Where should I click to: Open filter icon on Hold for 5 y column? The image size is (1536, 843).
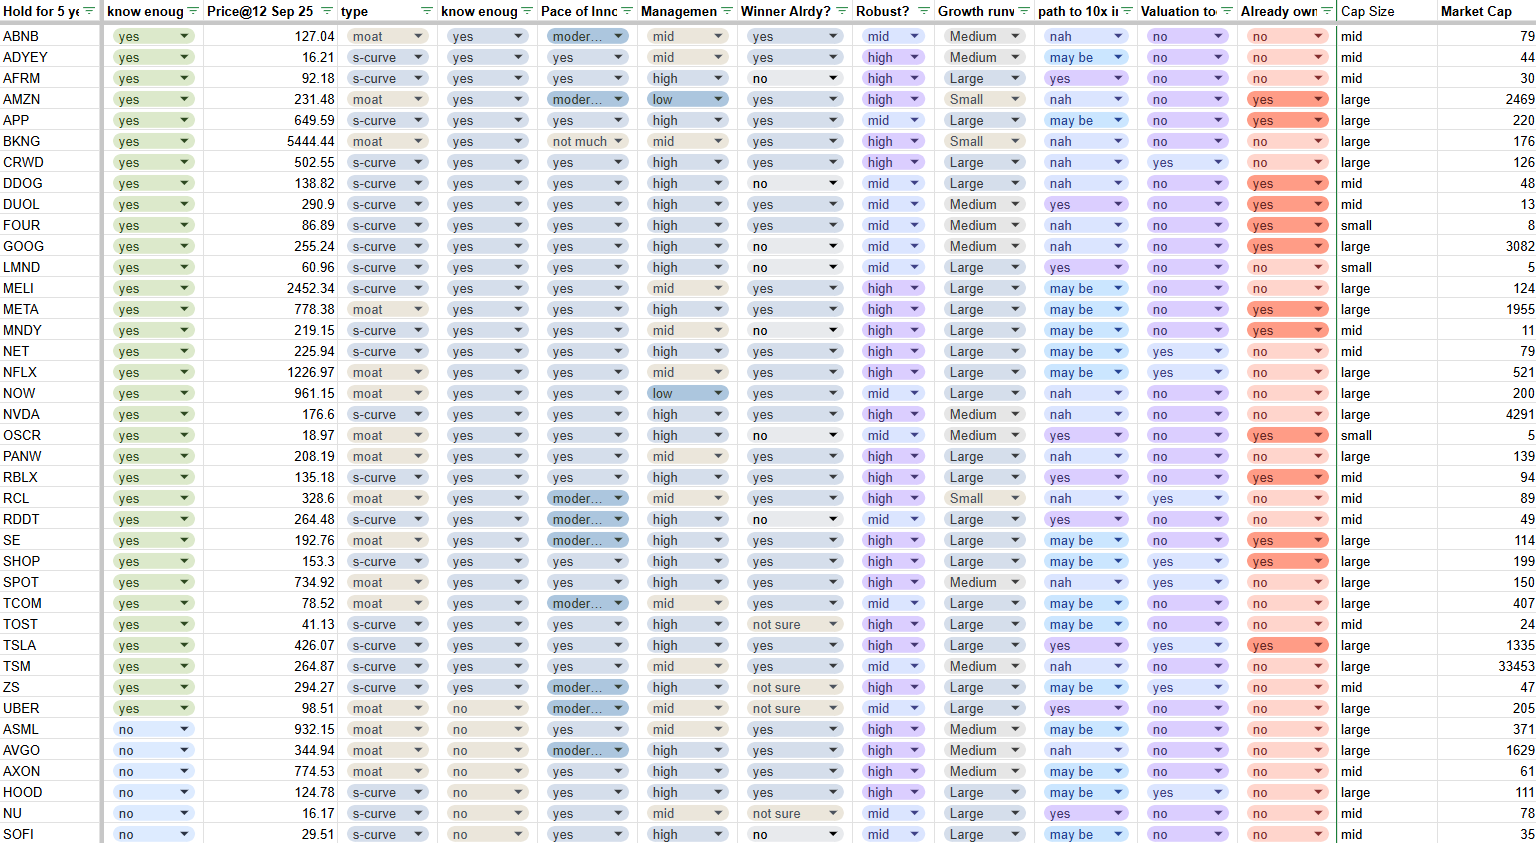pos(89,11)
